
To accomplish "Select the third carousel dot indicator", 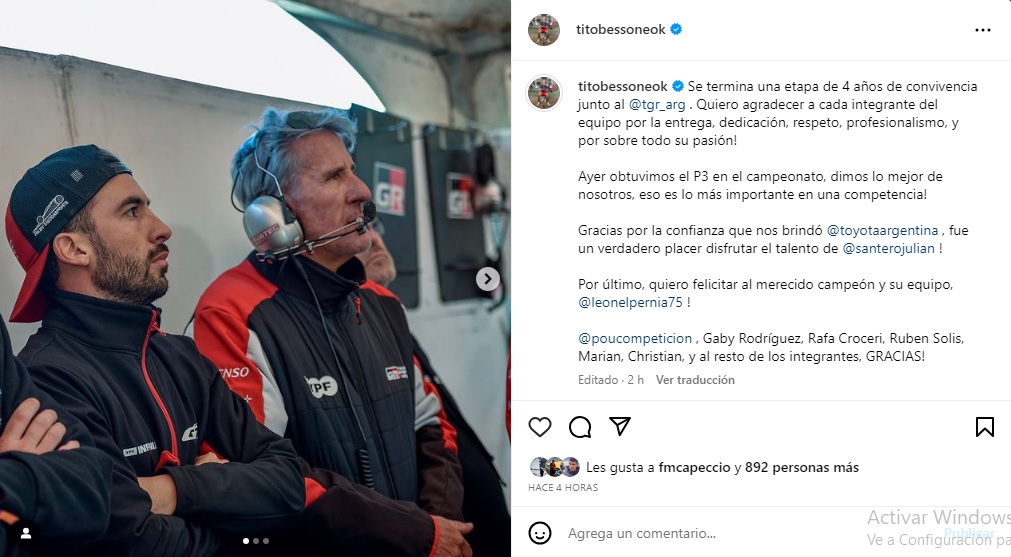I will 266,541.
